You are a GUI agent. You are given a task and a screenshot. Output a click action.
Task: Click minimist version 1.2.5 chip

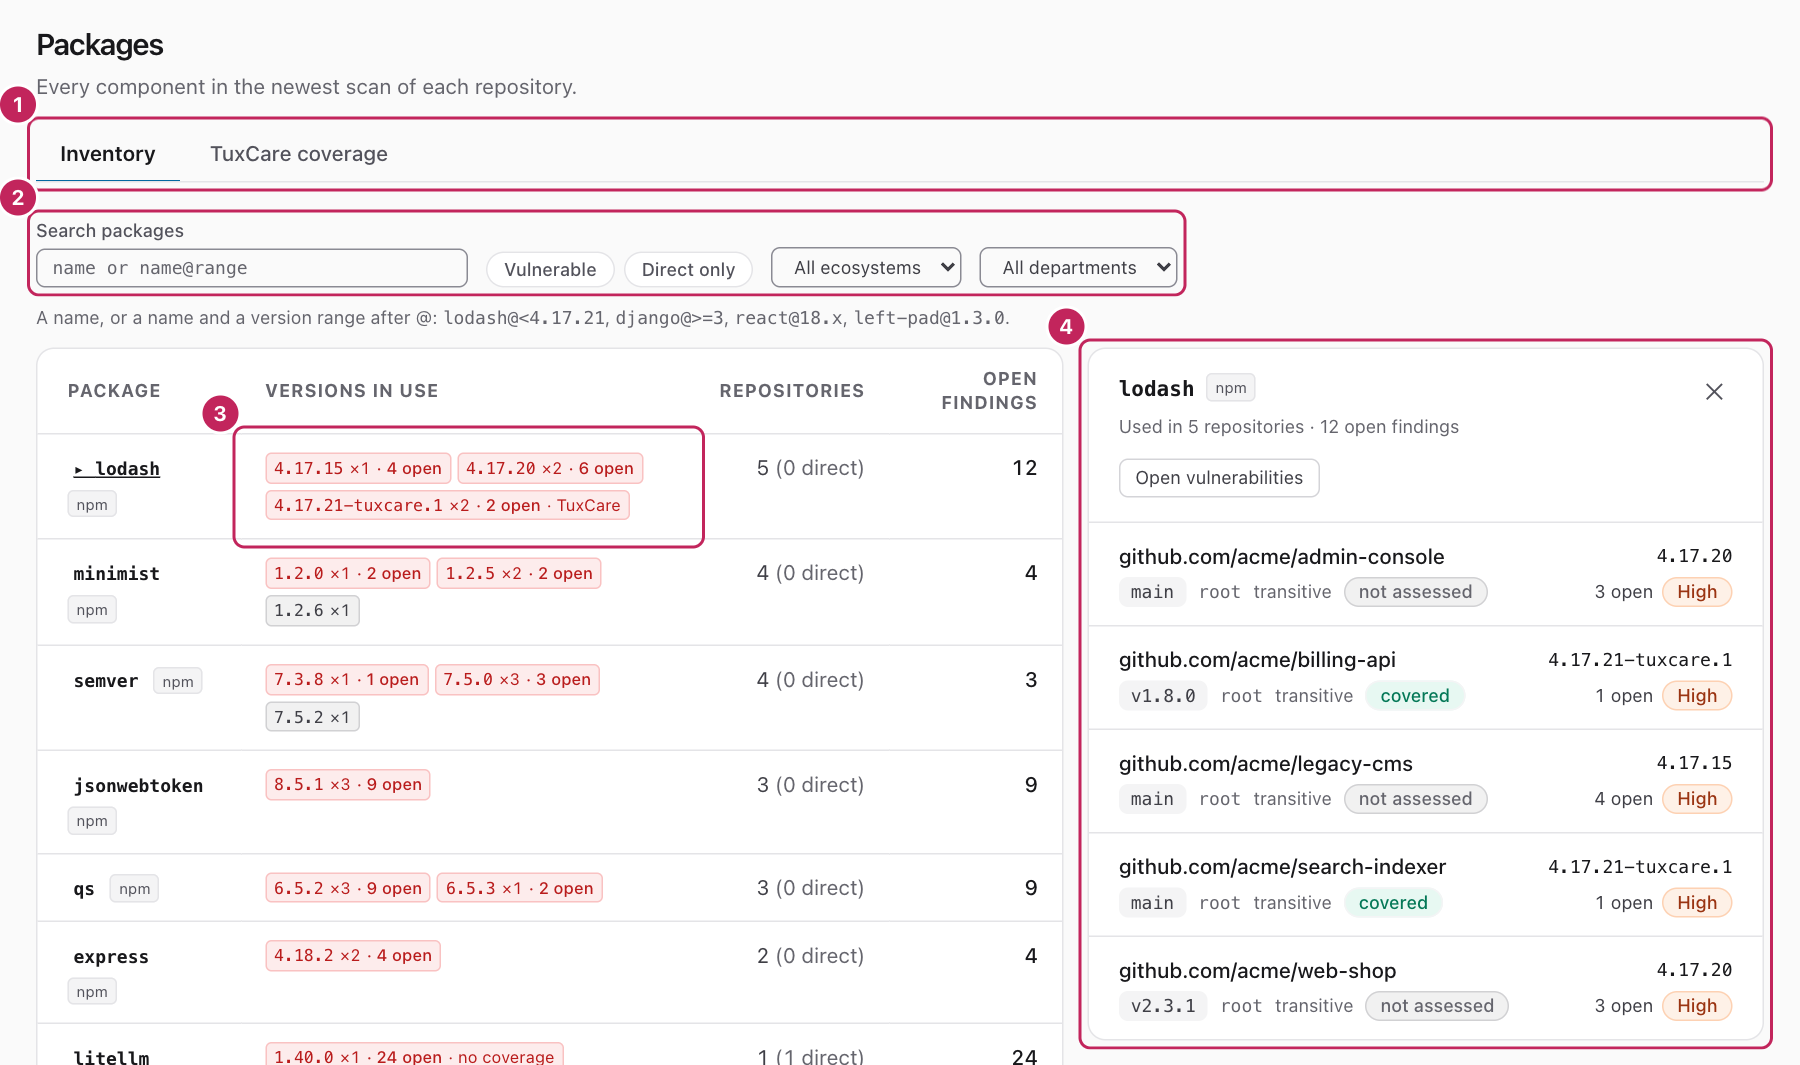[519, 573]
